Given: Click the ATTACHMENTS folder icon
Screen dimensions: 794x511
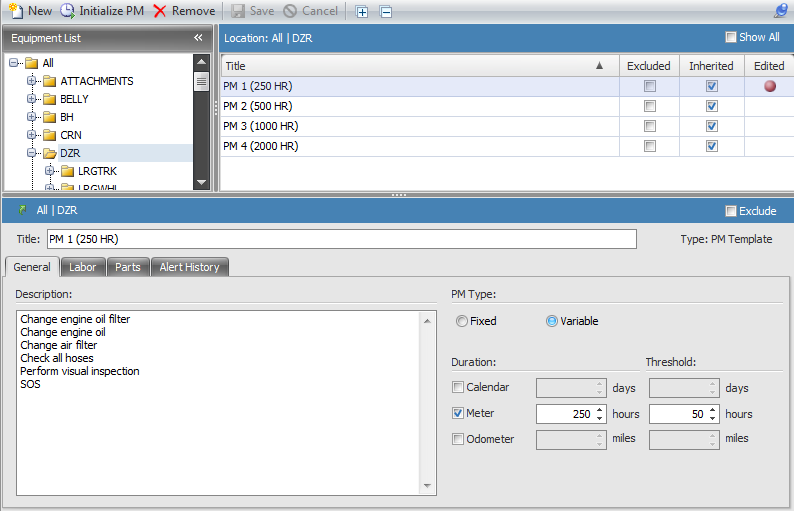Looking at the screenshot, I should tap(50, 81).
